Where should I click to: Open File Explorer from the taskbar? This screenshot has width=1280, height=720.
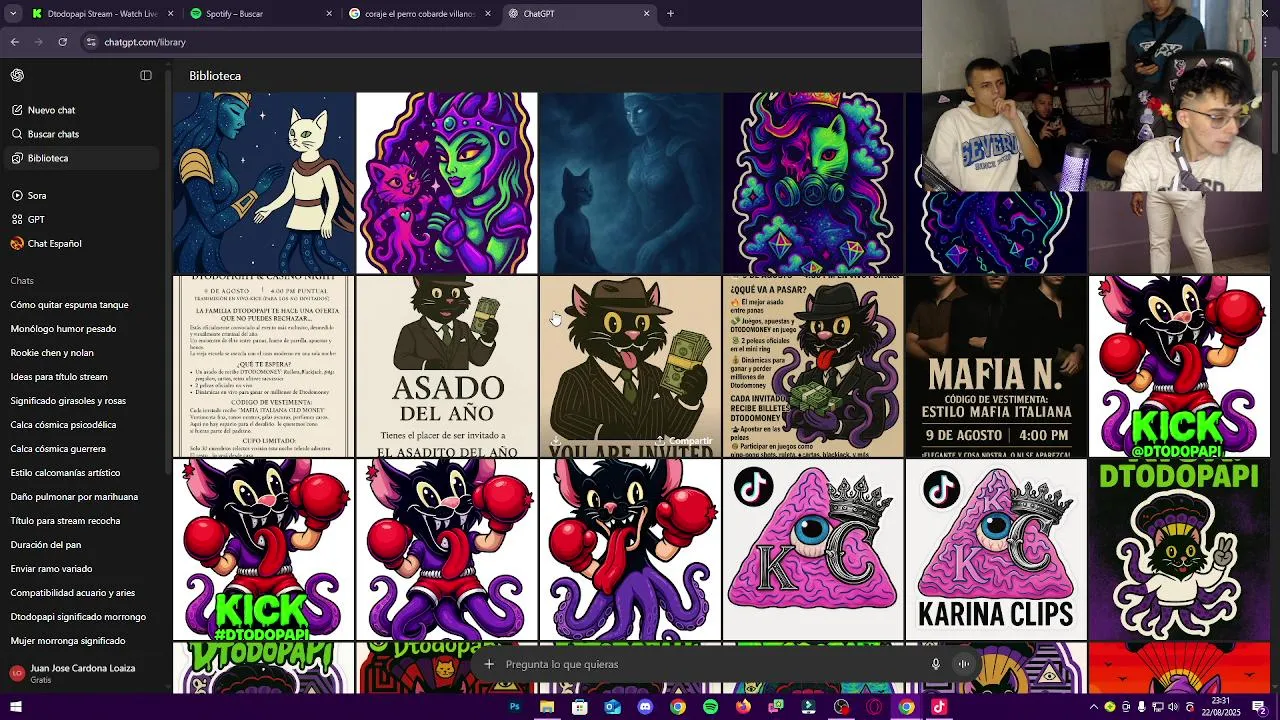(547, 707)
